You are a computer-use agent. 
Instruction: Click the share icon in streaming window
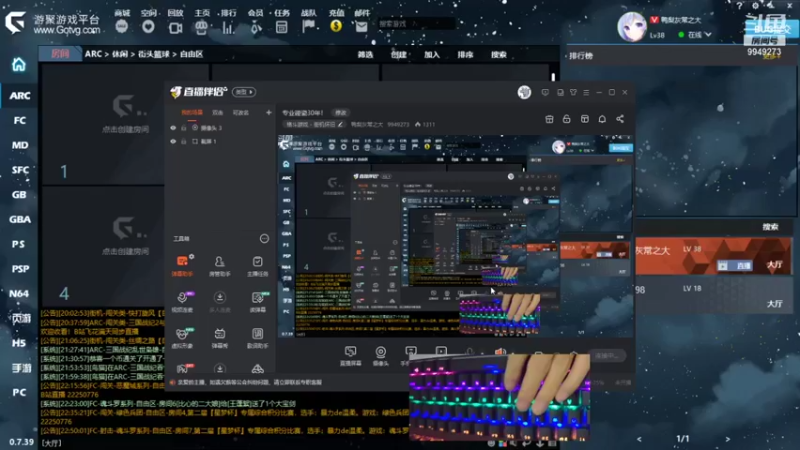coord(620,119)
